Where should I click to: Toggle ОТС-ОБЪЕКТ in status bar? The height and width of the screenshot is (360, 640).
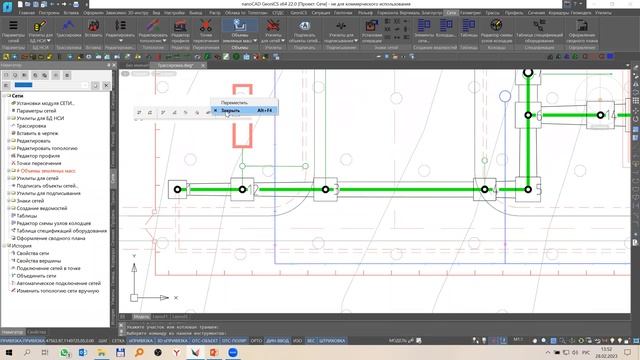tap(205, 340)
